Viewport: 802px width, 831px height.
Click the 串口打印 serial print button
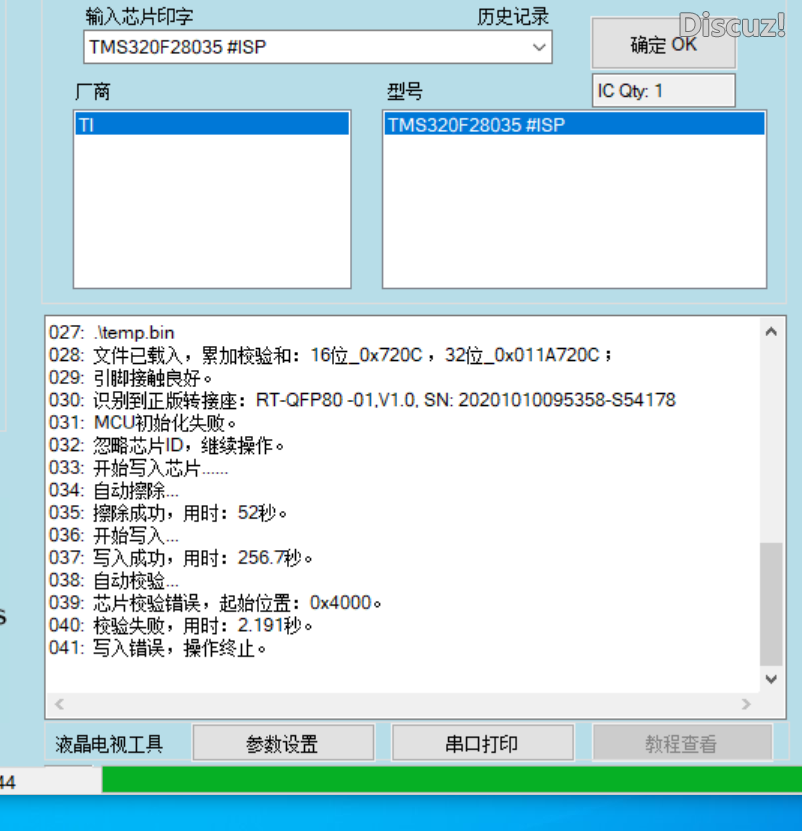tap(482, 742)
